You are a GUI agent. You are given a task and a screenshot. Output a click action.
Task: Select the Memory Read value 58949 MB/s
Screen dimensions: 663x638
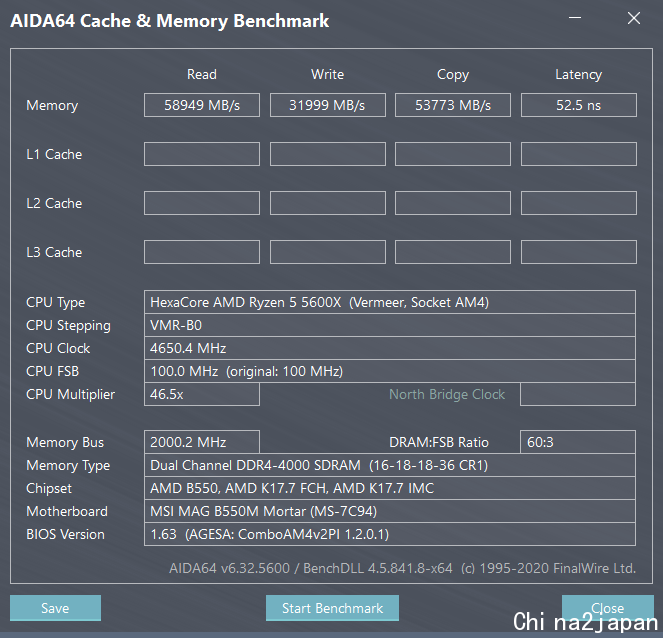tap(202, 105)
